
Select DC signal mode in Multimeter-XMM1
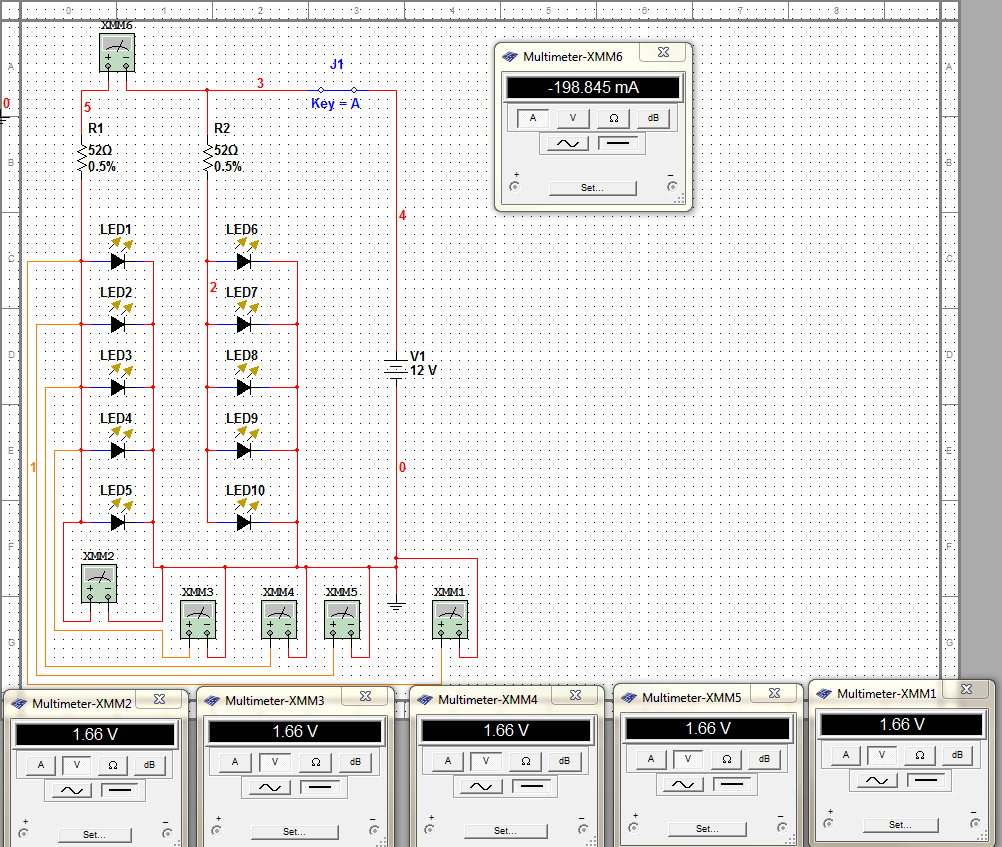925,780
